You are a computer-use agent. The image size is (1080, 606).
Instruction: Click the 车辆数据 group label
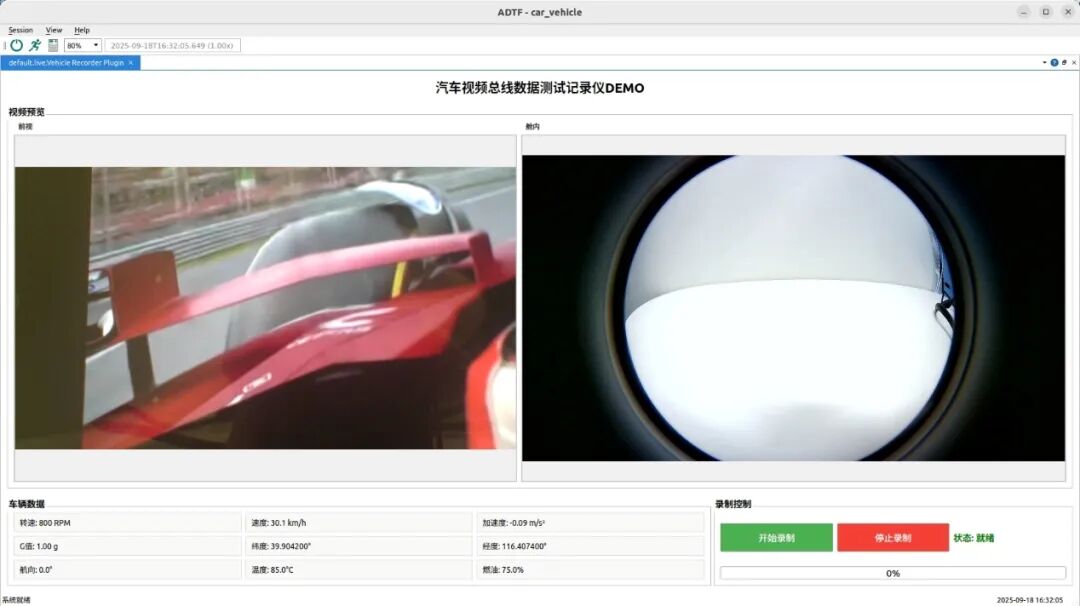[26, 504]
